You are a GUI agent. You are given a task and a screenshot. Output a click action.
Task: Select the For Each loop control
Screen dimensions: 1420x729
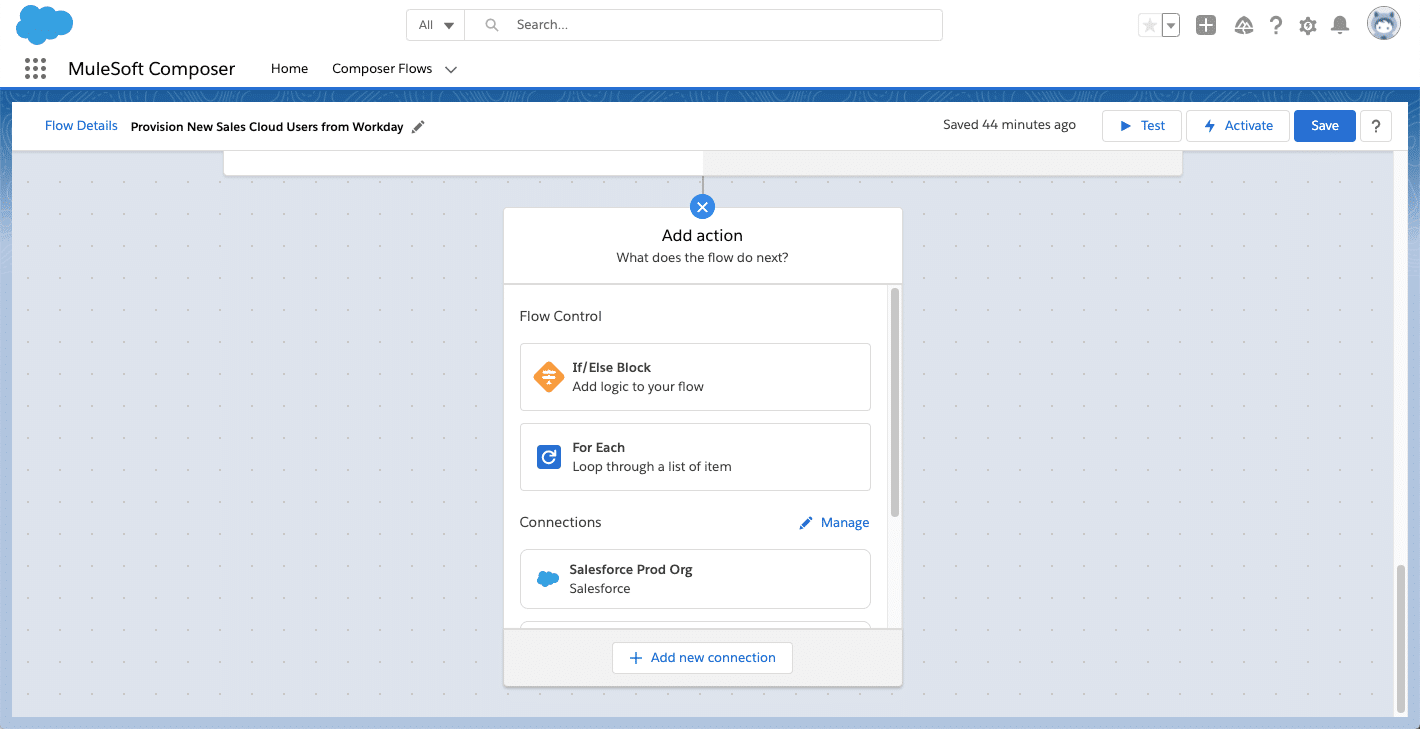pos(695,457)
